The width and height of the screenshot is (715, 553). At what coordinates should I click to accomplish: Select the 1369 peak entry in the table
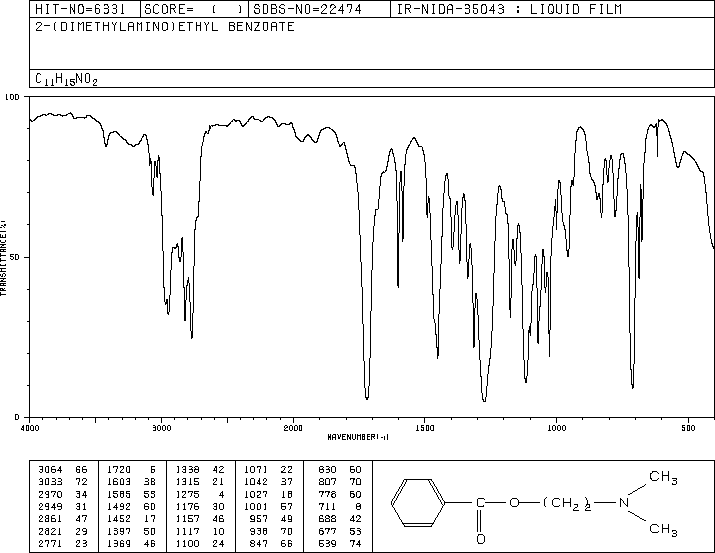(x=131, y=544)
